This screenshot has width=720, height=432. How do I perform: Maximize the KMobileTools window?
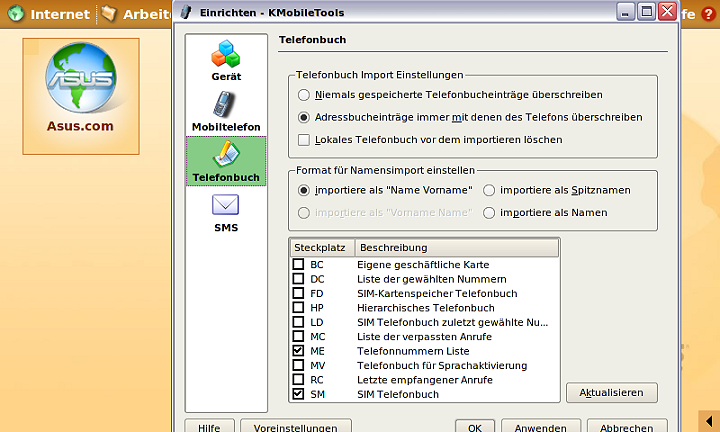tap(647, 11)
